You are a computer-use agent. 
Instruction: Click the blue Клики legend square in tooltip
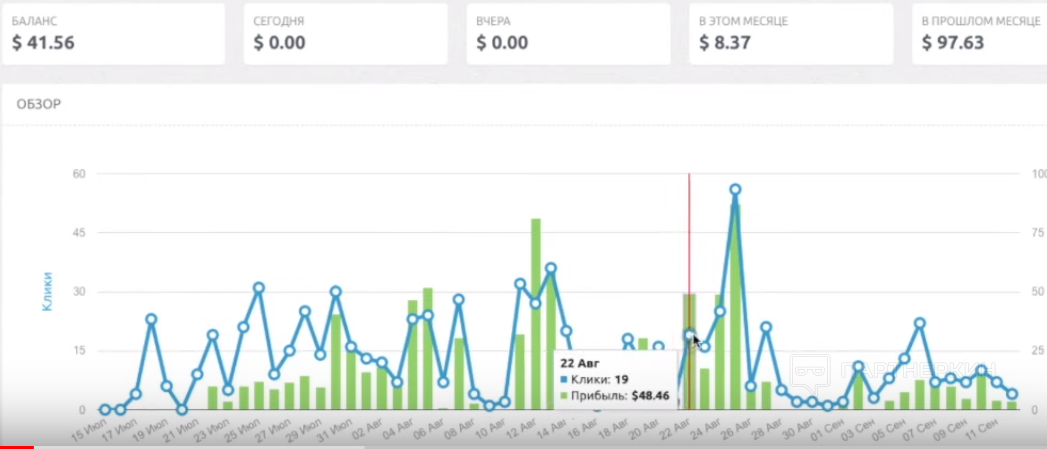565,380
